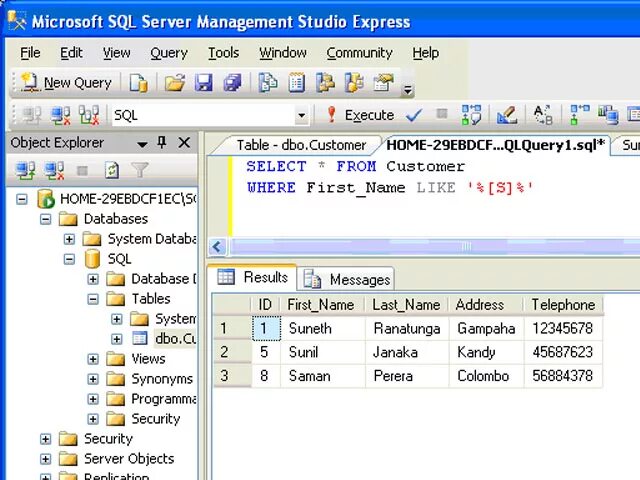Click the Registered Servers icon in toolbar
Viewport: 640px width, 480px height.
(268, 83)
